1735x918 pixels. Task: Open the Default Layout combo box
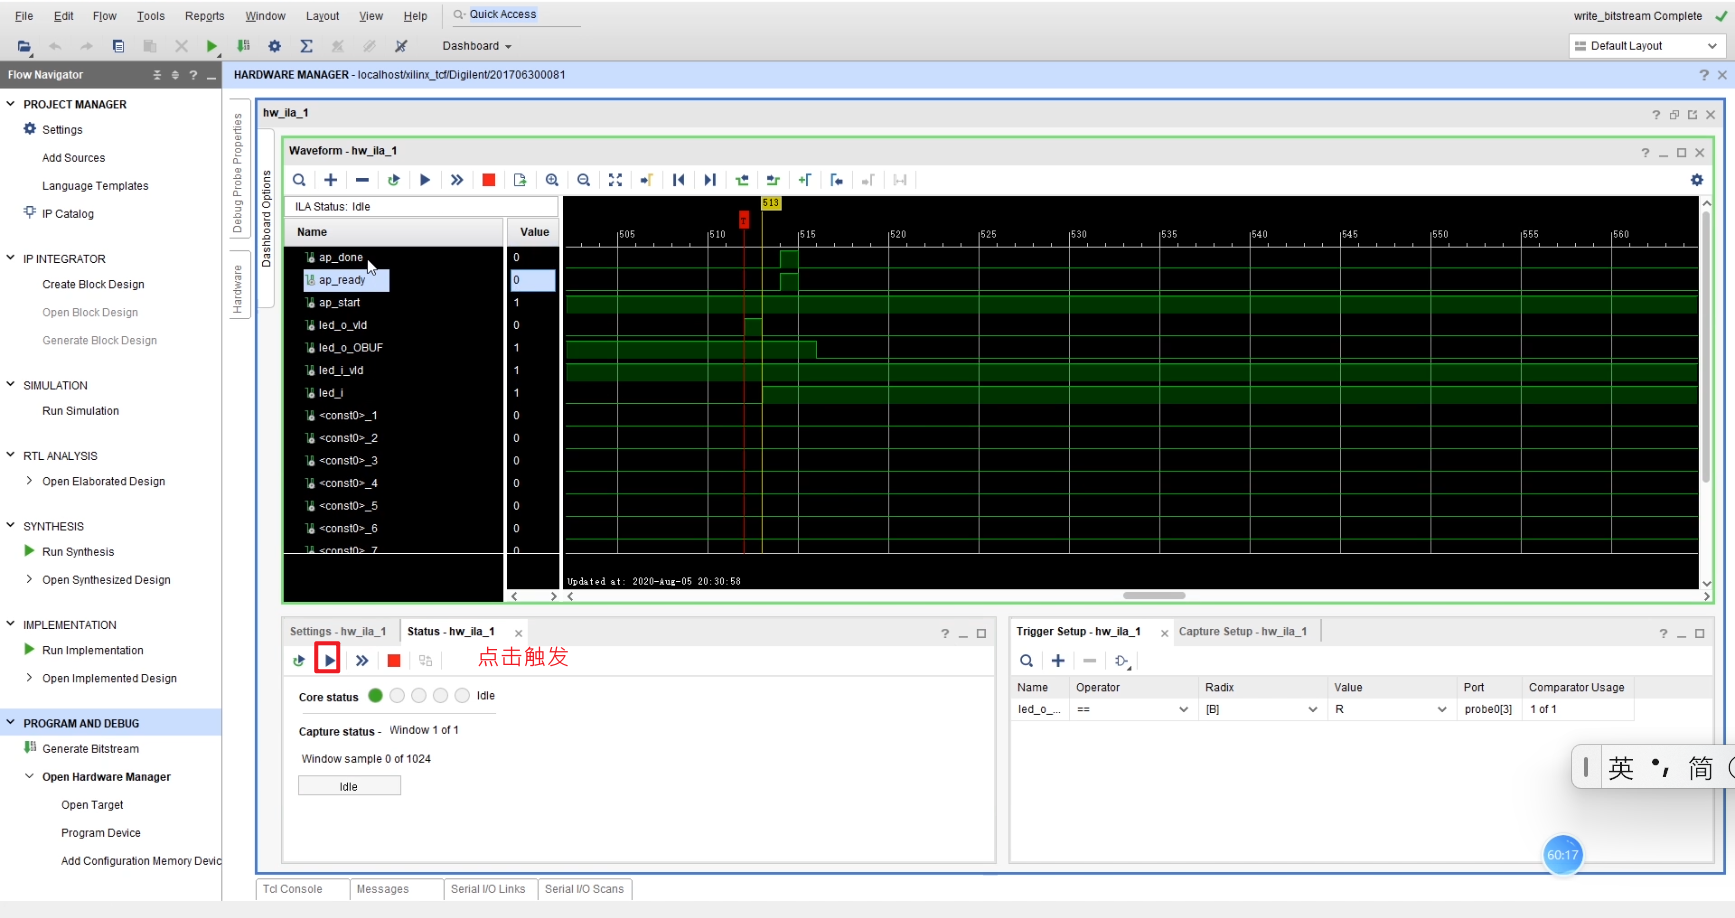click(x=1646, y=46)
